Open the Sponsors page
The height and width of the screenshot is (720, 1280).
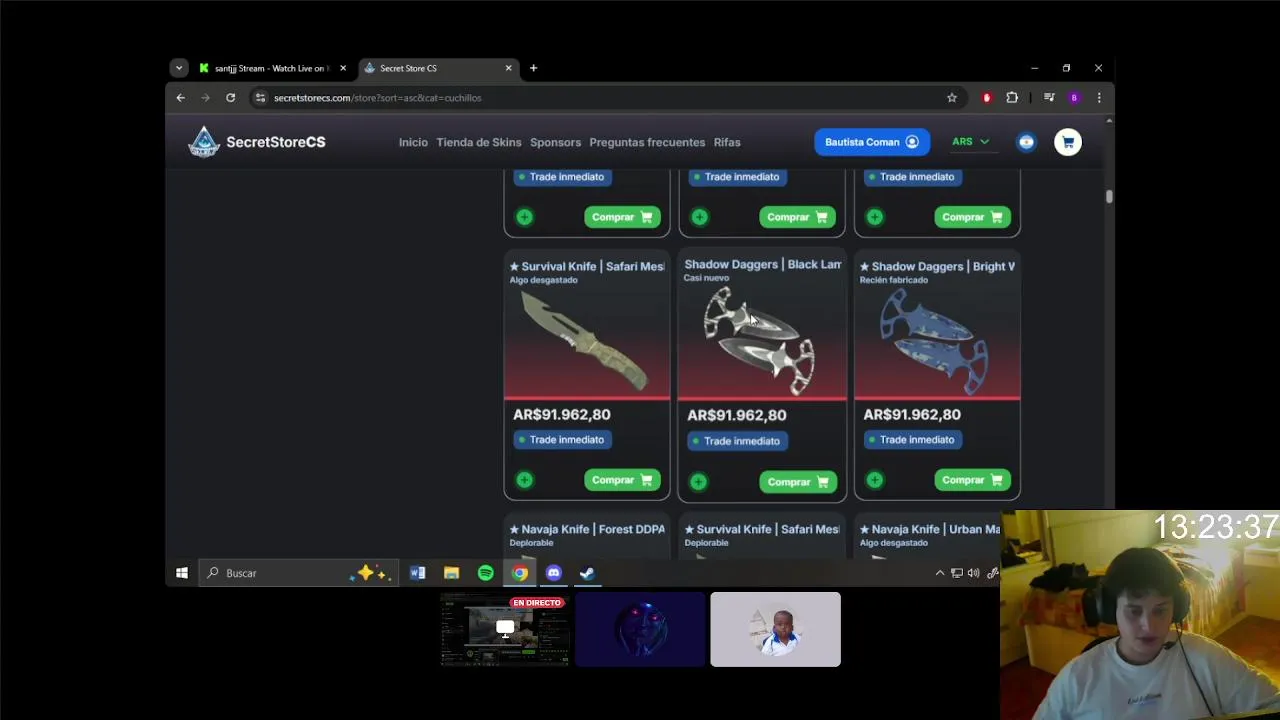click(x=555, y=142)
